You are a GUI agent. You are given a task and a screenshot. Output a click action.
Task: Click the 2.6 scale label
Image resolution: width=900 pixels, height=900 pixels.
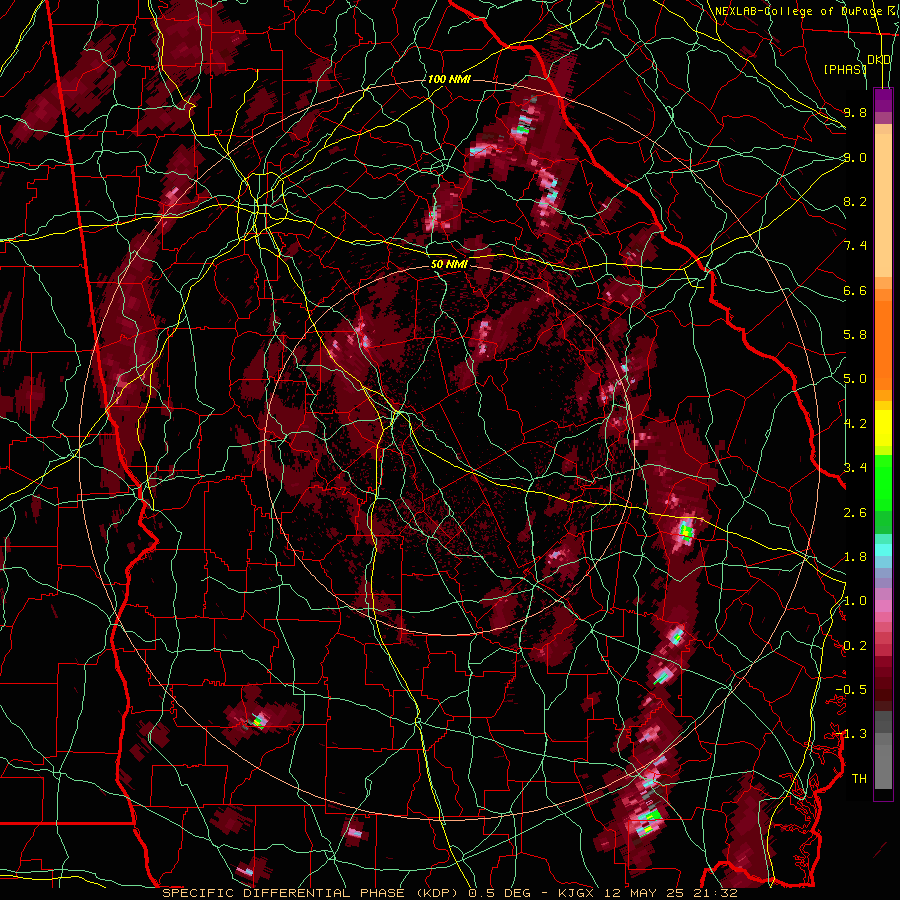pos(855,512)
